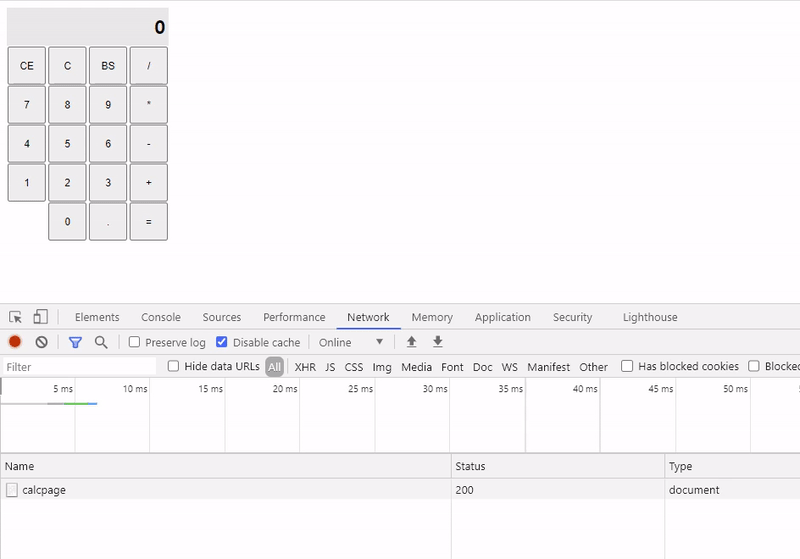Stop recording network log
Image resolution: width=800 pixels, height=559 pixels.
click(x=15, y=342)
